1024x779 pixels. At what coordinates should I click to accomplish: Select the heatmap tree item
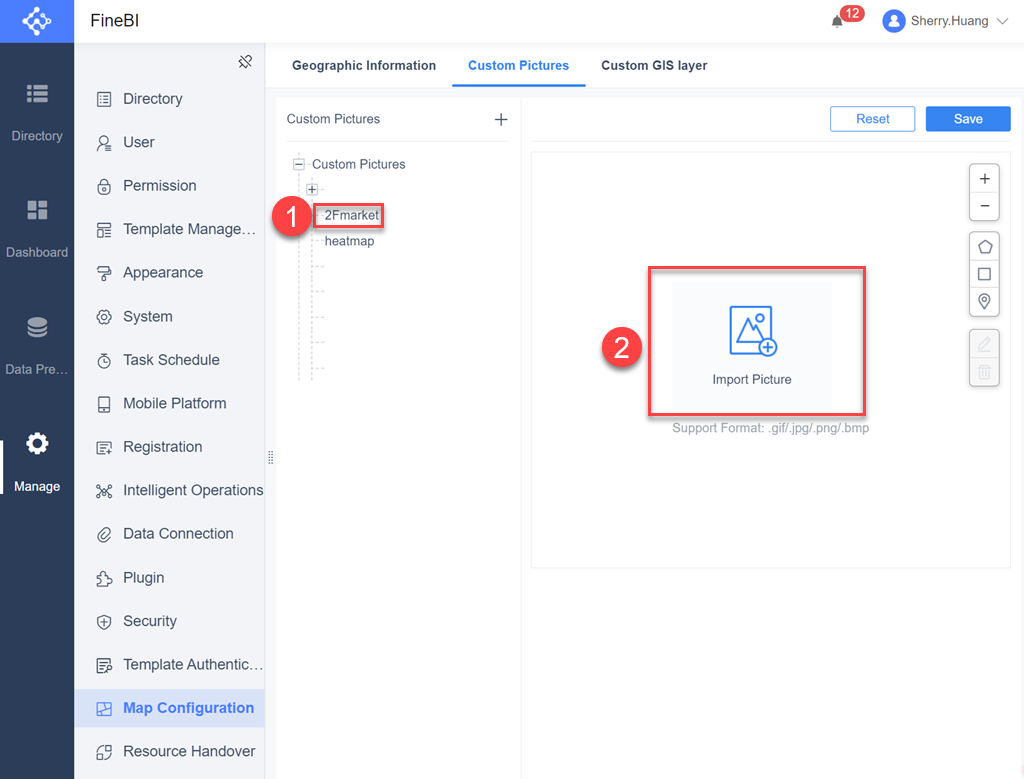click(x=349, y=241)
